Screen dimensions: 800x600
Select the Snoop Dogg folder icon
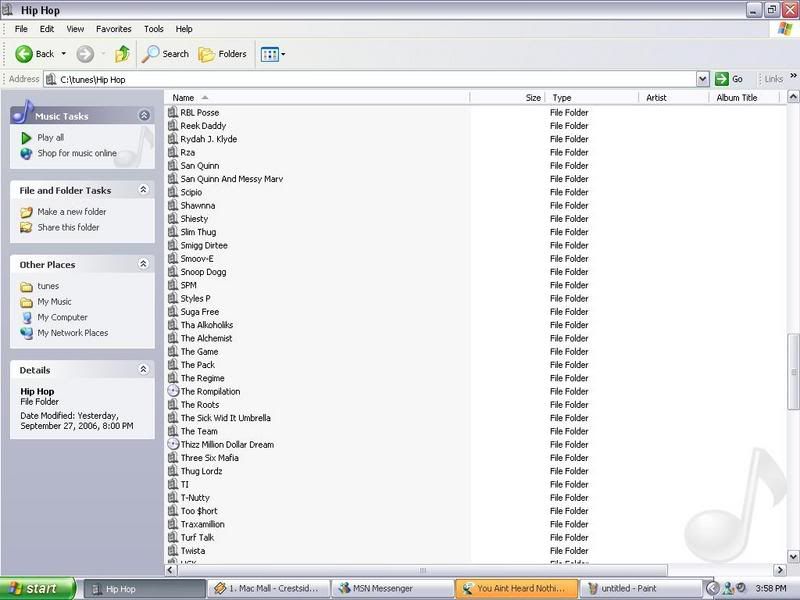[173, 271]
